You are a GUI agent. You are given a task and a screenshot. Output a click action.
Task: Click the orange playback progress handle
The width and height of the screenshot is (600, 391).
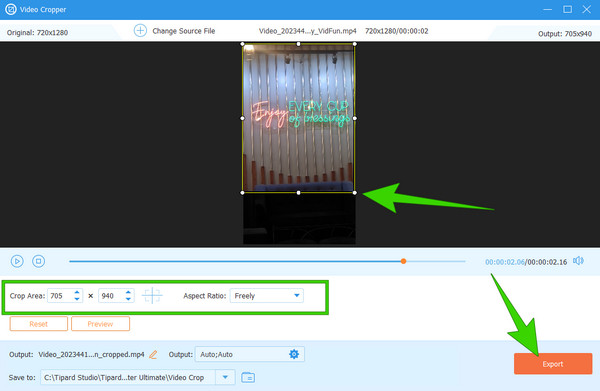click(x=403, y=261)
